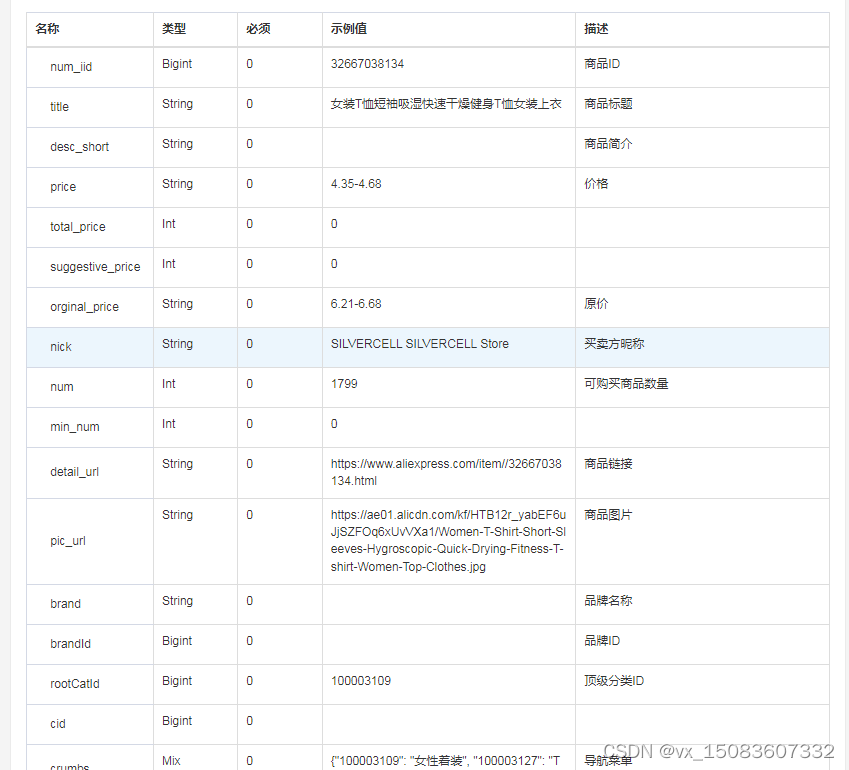Select the num_iid parameter name cell
Screen dimensions: 849x770
71,64
